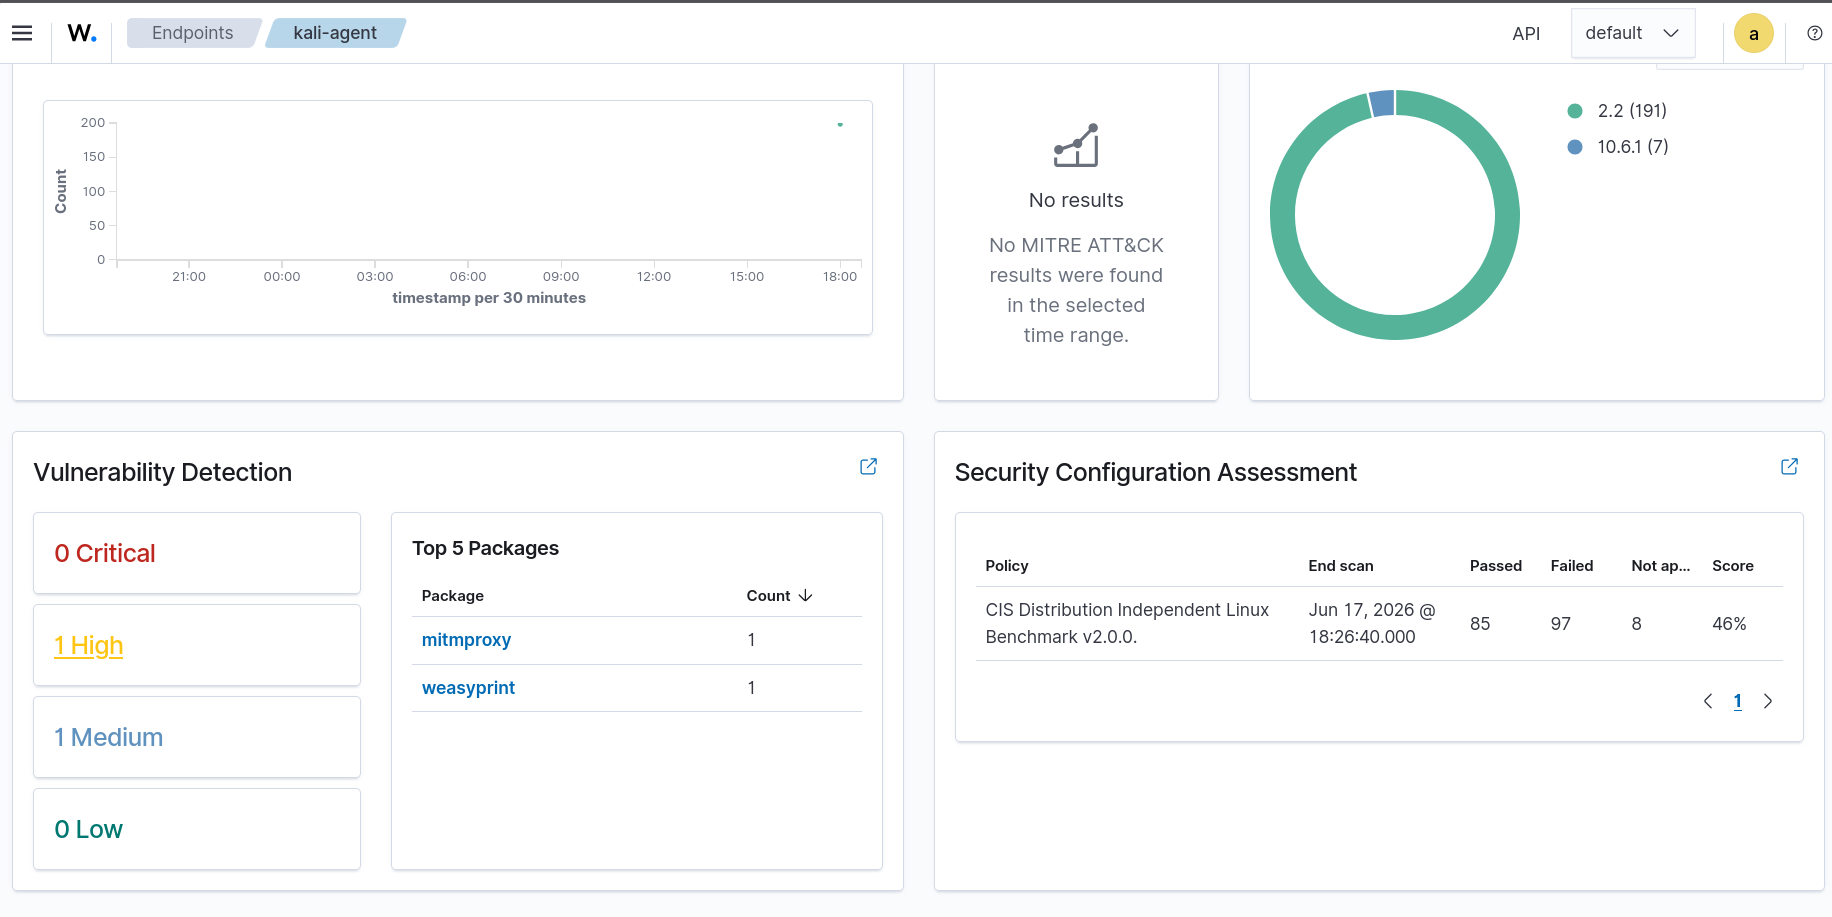1832x917 pixels.
Task: Click the 'Jun 17, 2026 @ 18:26:40.000' cell
Action: [1372, 623]
